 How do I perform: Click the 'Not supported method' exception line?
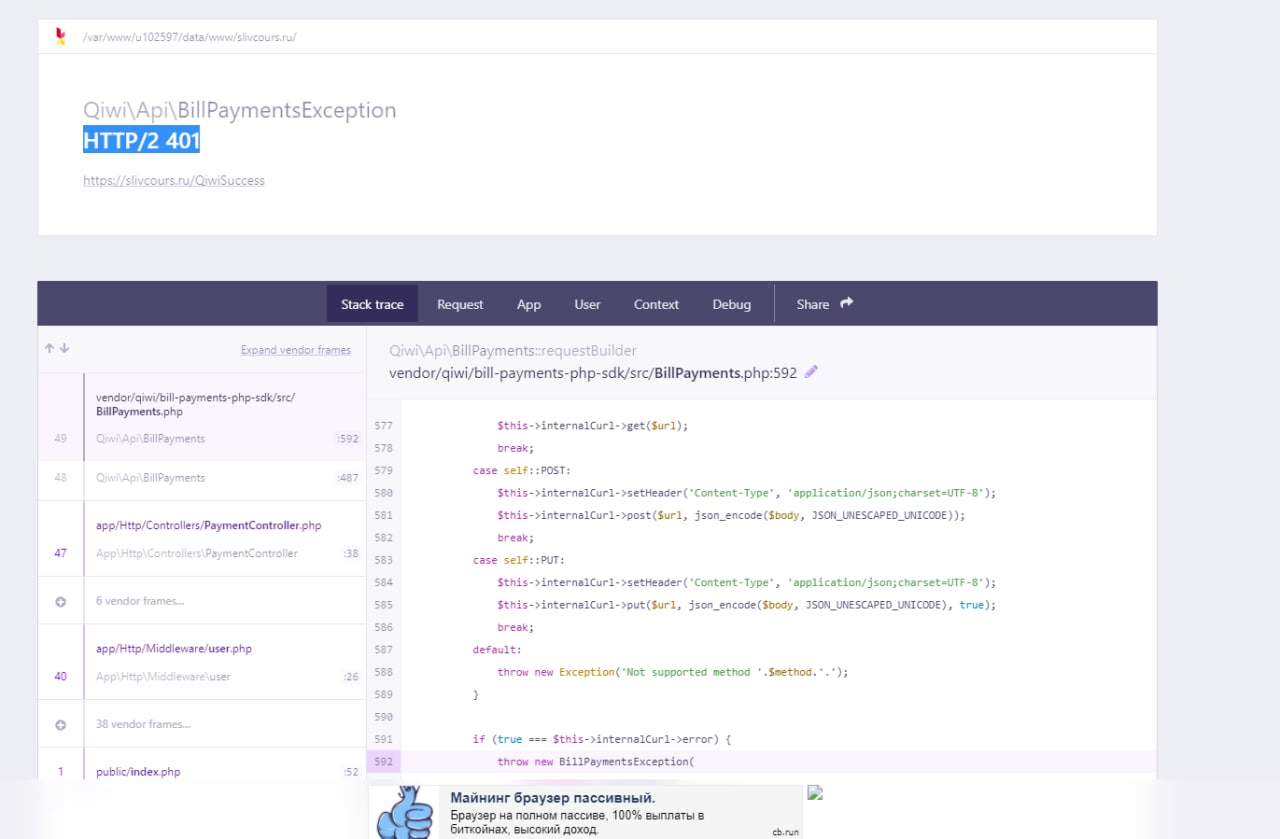tap(673, 672)
